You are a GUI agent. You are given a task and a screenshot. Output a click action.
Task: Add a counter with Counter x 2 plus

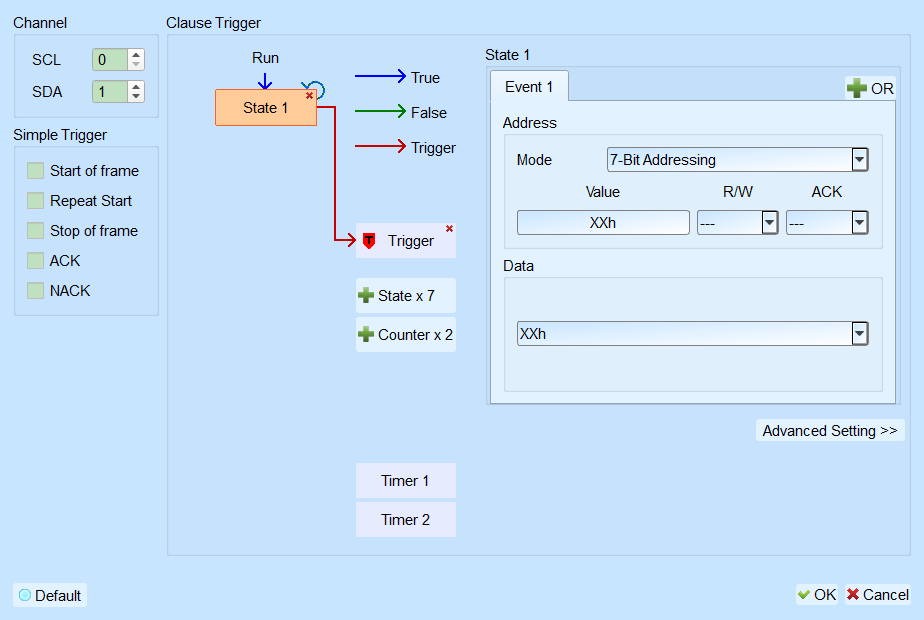coord(366,334)
